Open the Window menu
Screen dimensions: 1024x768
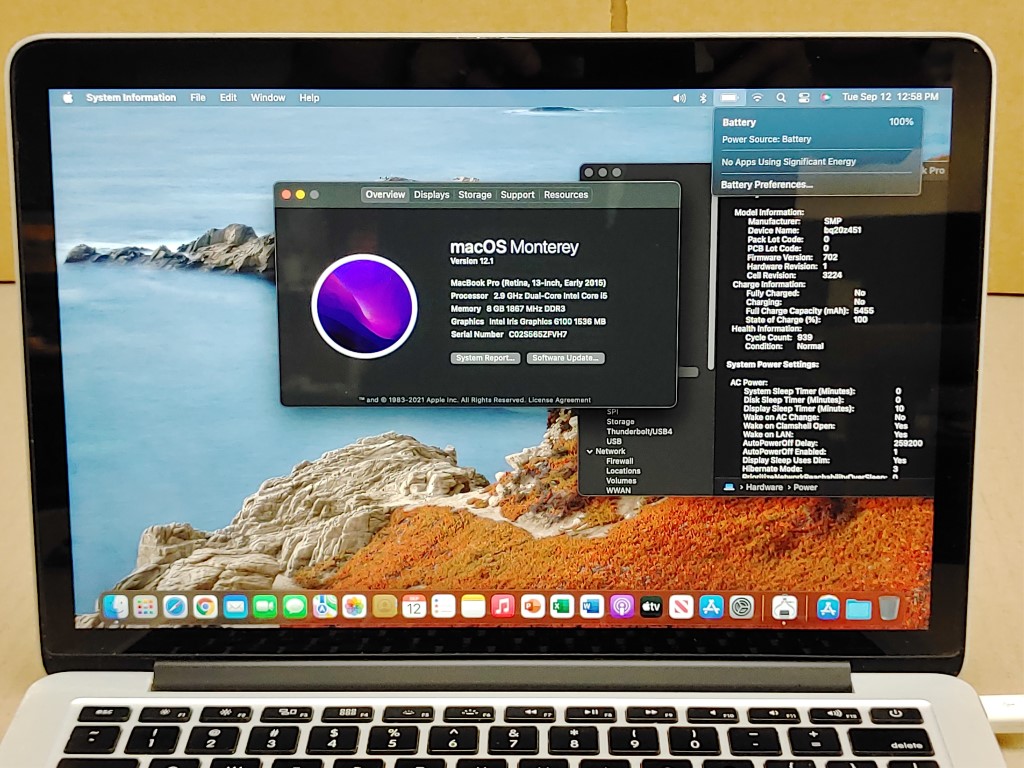click(268, 97)
